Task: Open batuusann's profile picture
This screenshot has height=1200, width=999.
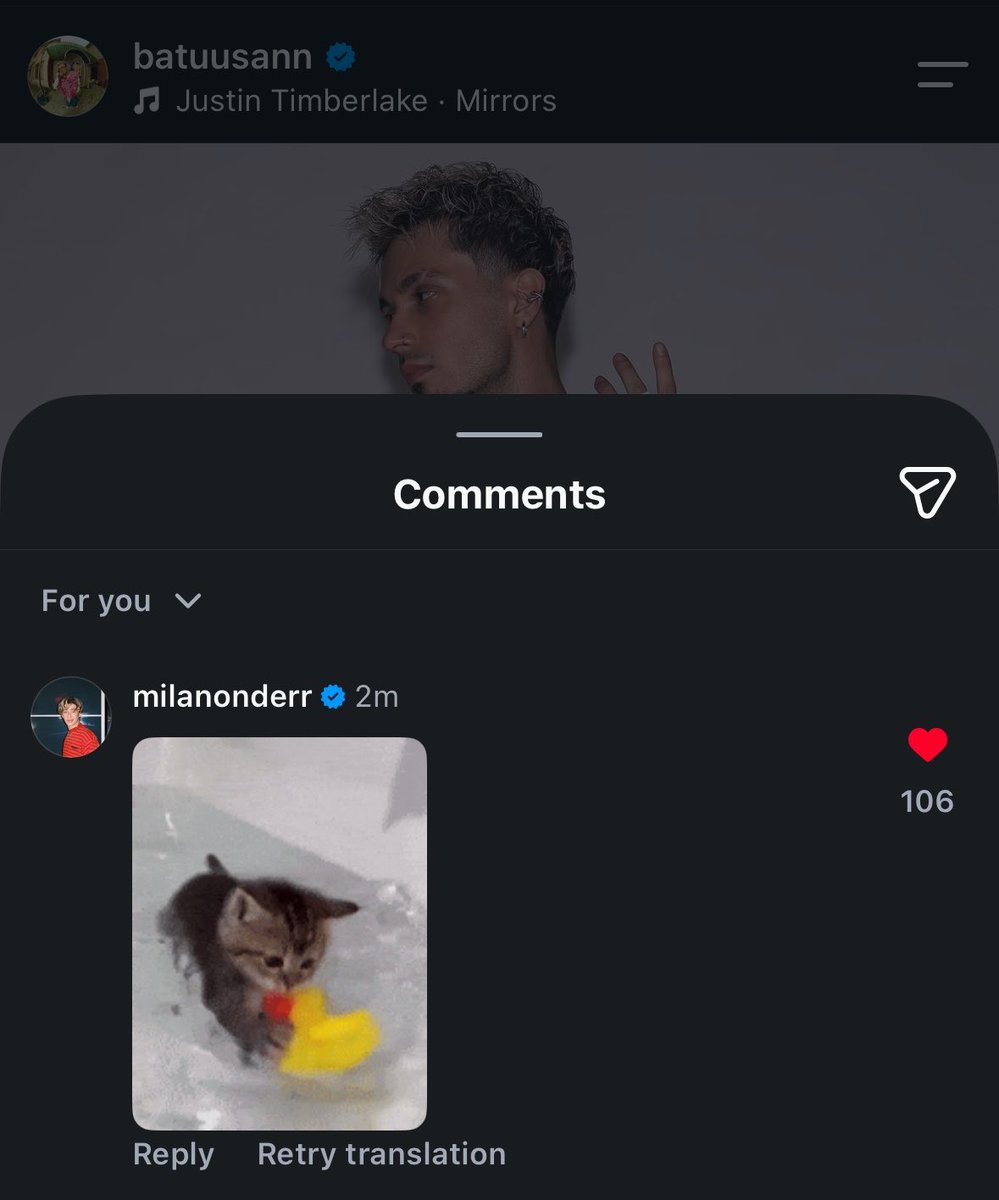Action: [68, 77]
